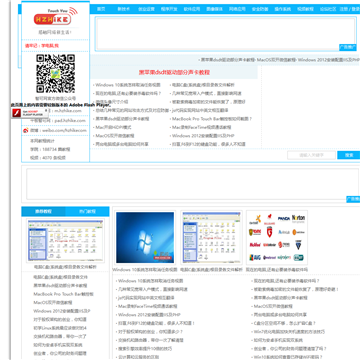Open 'Win7优化电脑加快关机速度' link
The height and width of the screenshot is (360, 360).
click(289, 332)
